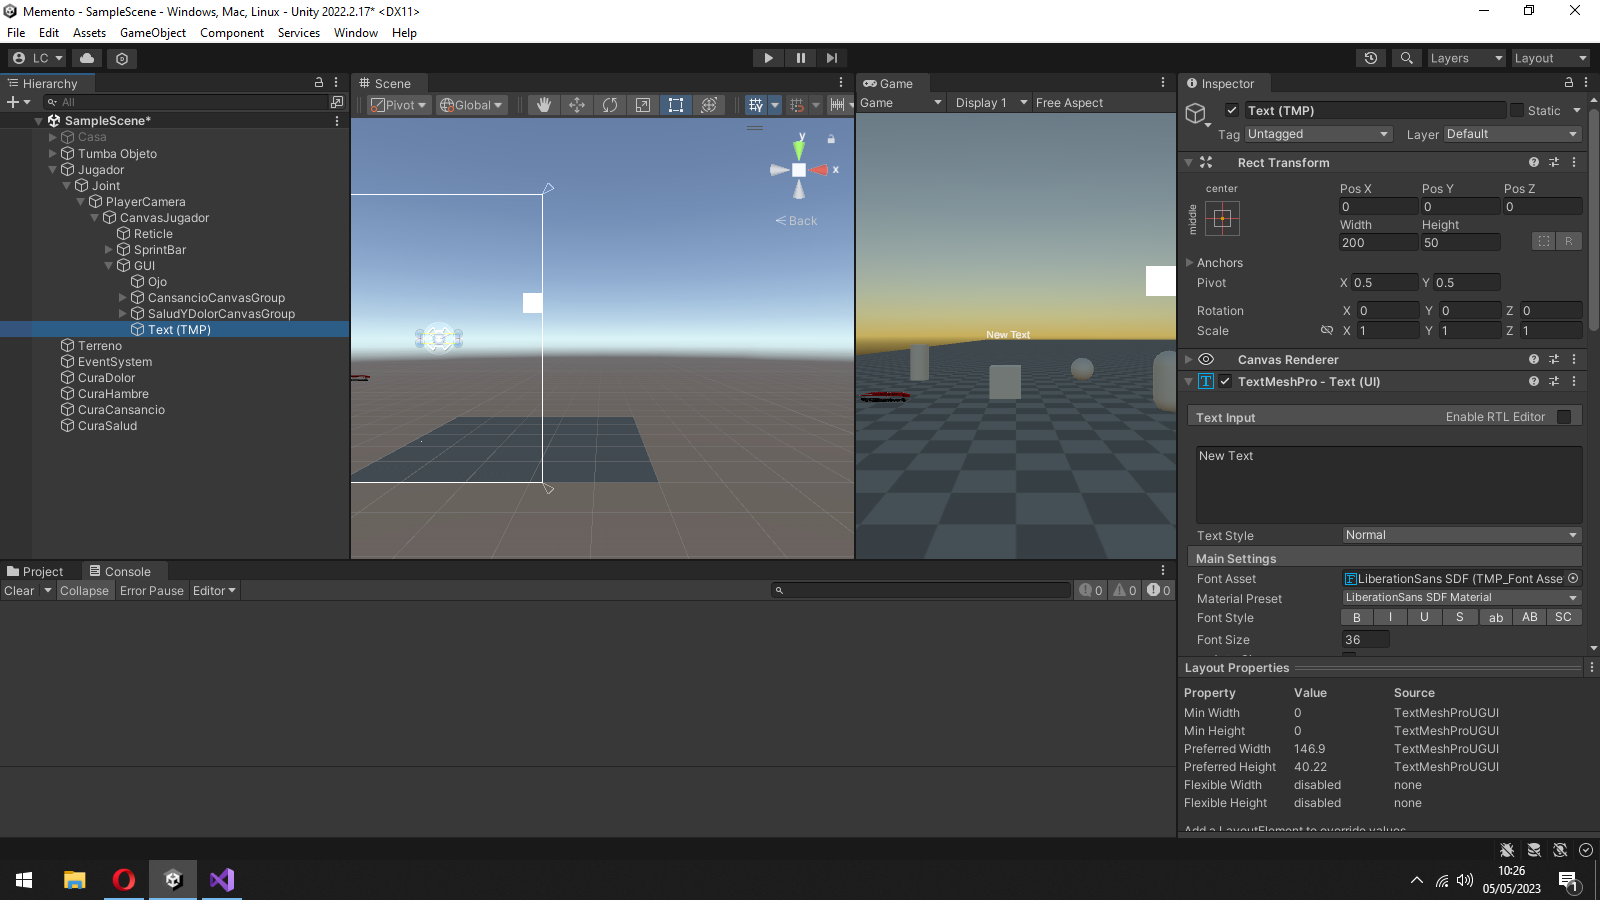Open the Unity cloud services icon
The image size is (1600, 900).
click(87, 58)
